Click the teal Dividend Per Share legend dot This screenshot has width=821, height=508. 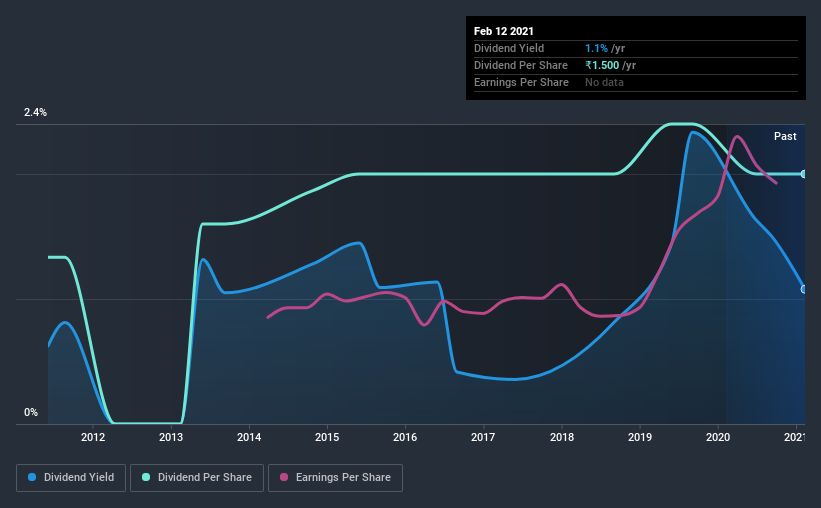[146, 477]
